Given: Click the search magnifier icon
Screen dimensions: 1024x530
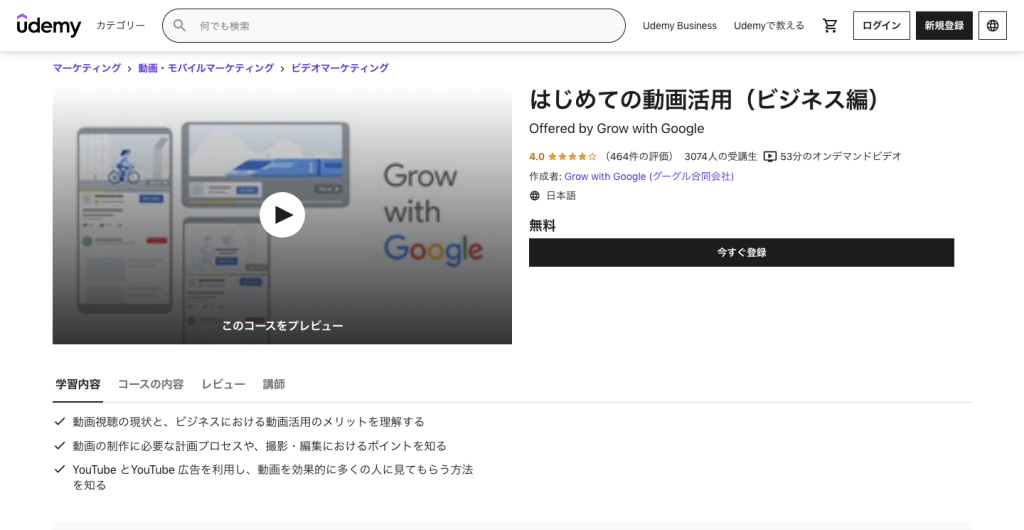Looking at the screenshot, I should tap(180, 25).
